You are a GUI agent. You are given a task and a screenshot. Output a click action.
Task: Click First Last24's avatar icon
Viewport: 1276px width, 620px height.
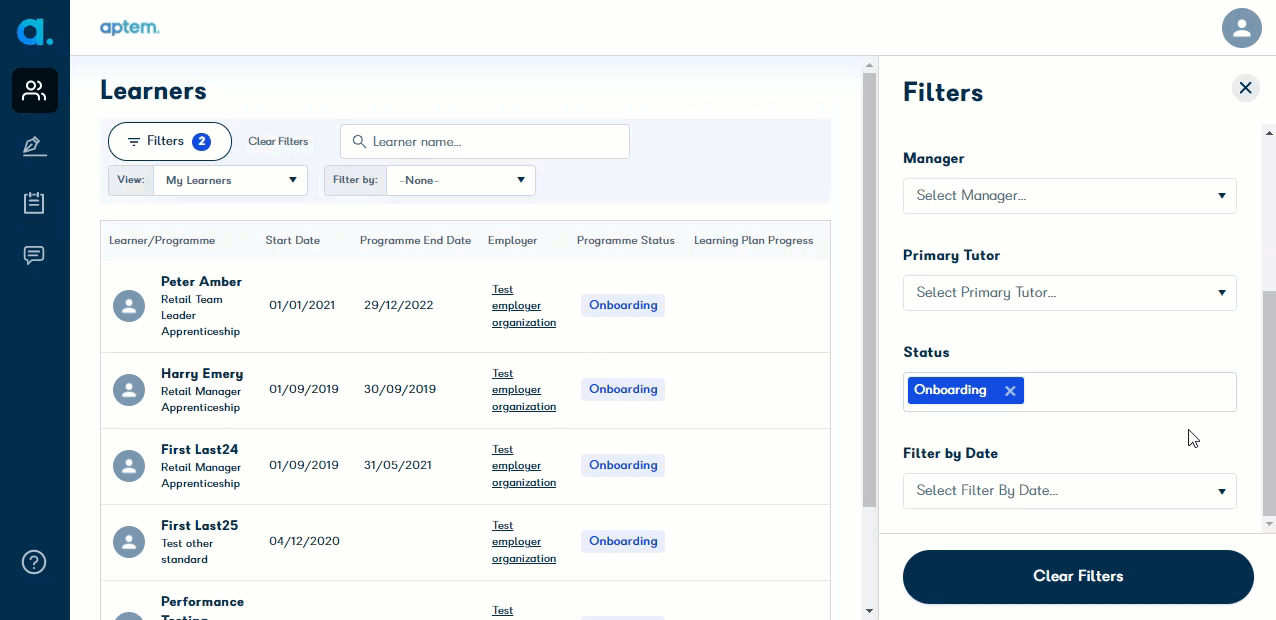pos(129,466)
